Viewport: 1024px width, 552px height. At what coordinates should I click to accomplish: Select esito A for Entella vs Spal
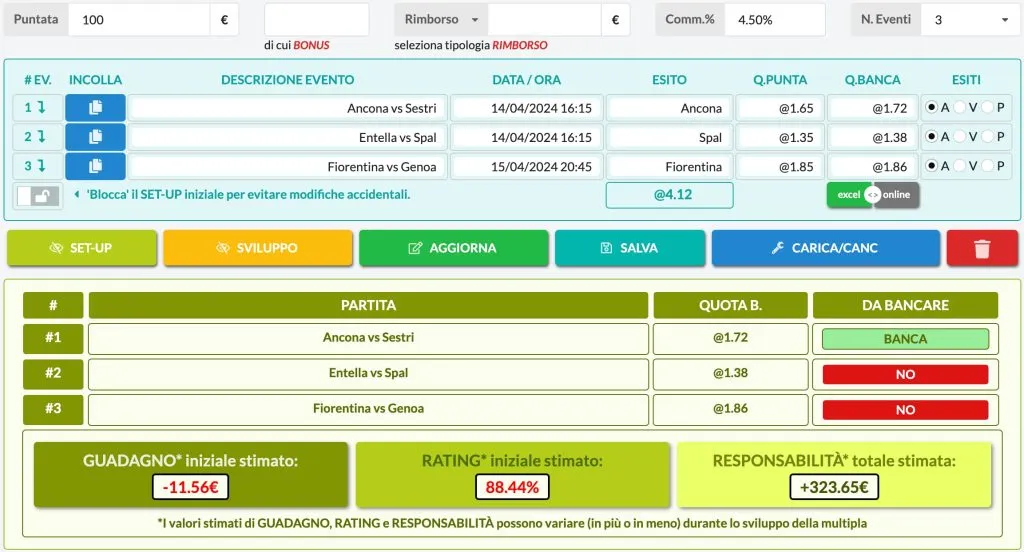[x=932, y=137]
